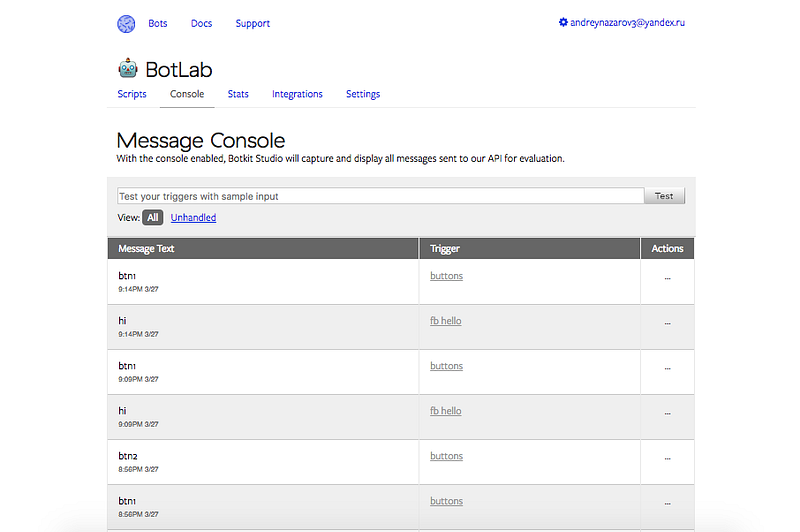Open the Settings tab
800x532 pixels.
[x=363, y=94]
